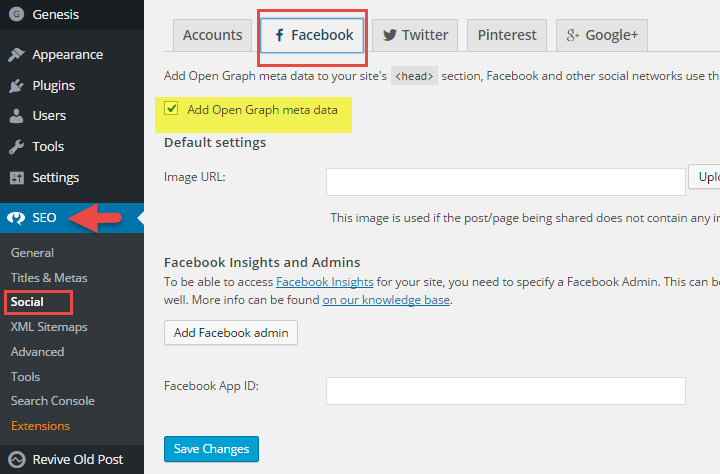
Task: Click the Tools wrench icon
Action: coord(17,147)
